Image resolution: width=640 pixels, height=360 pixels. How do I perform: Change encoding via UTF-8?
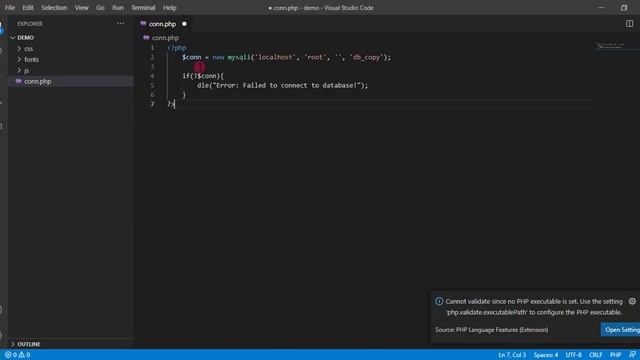pyautogui.click(x=573, y=355)
